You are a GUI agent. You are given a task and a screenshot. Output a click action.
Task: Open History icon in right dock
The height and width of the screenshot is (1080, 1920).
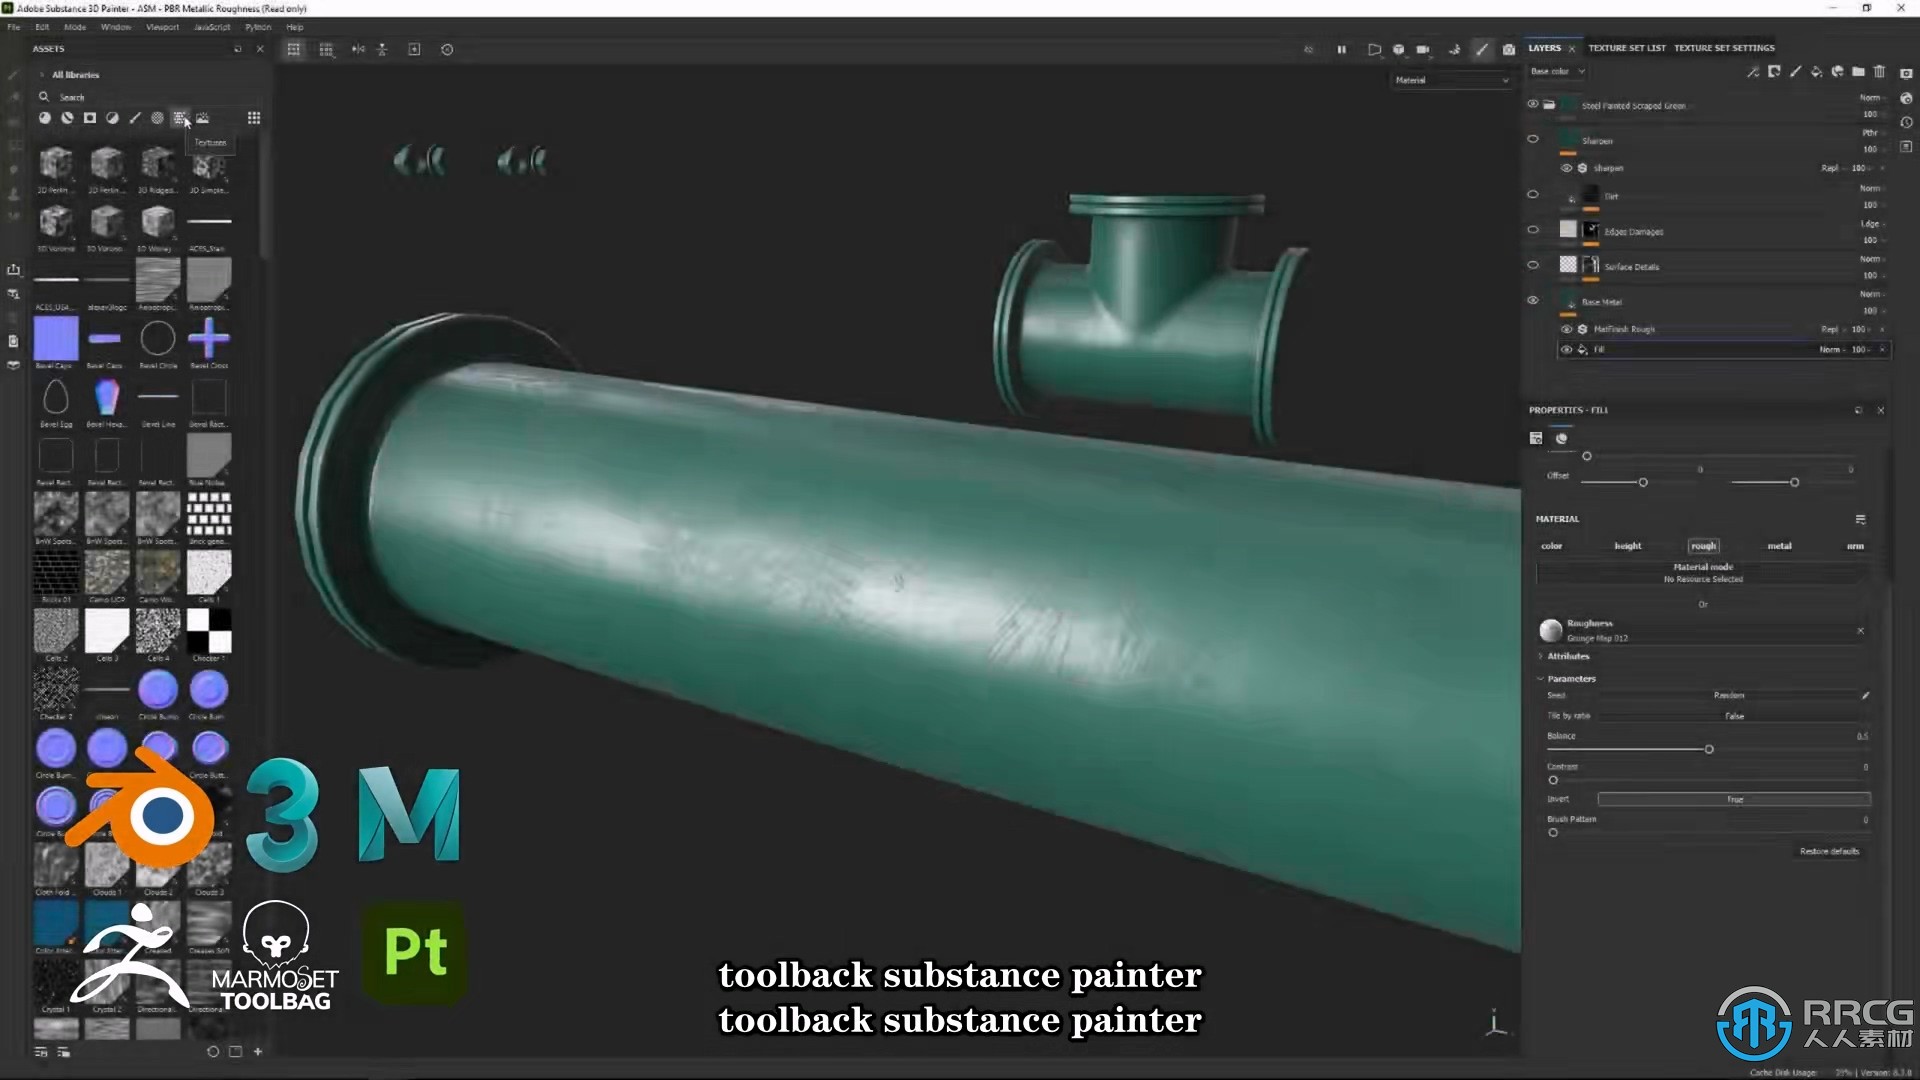click(1906, 122)
